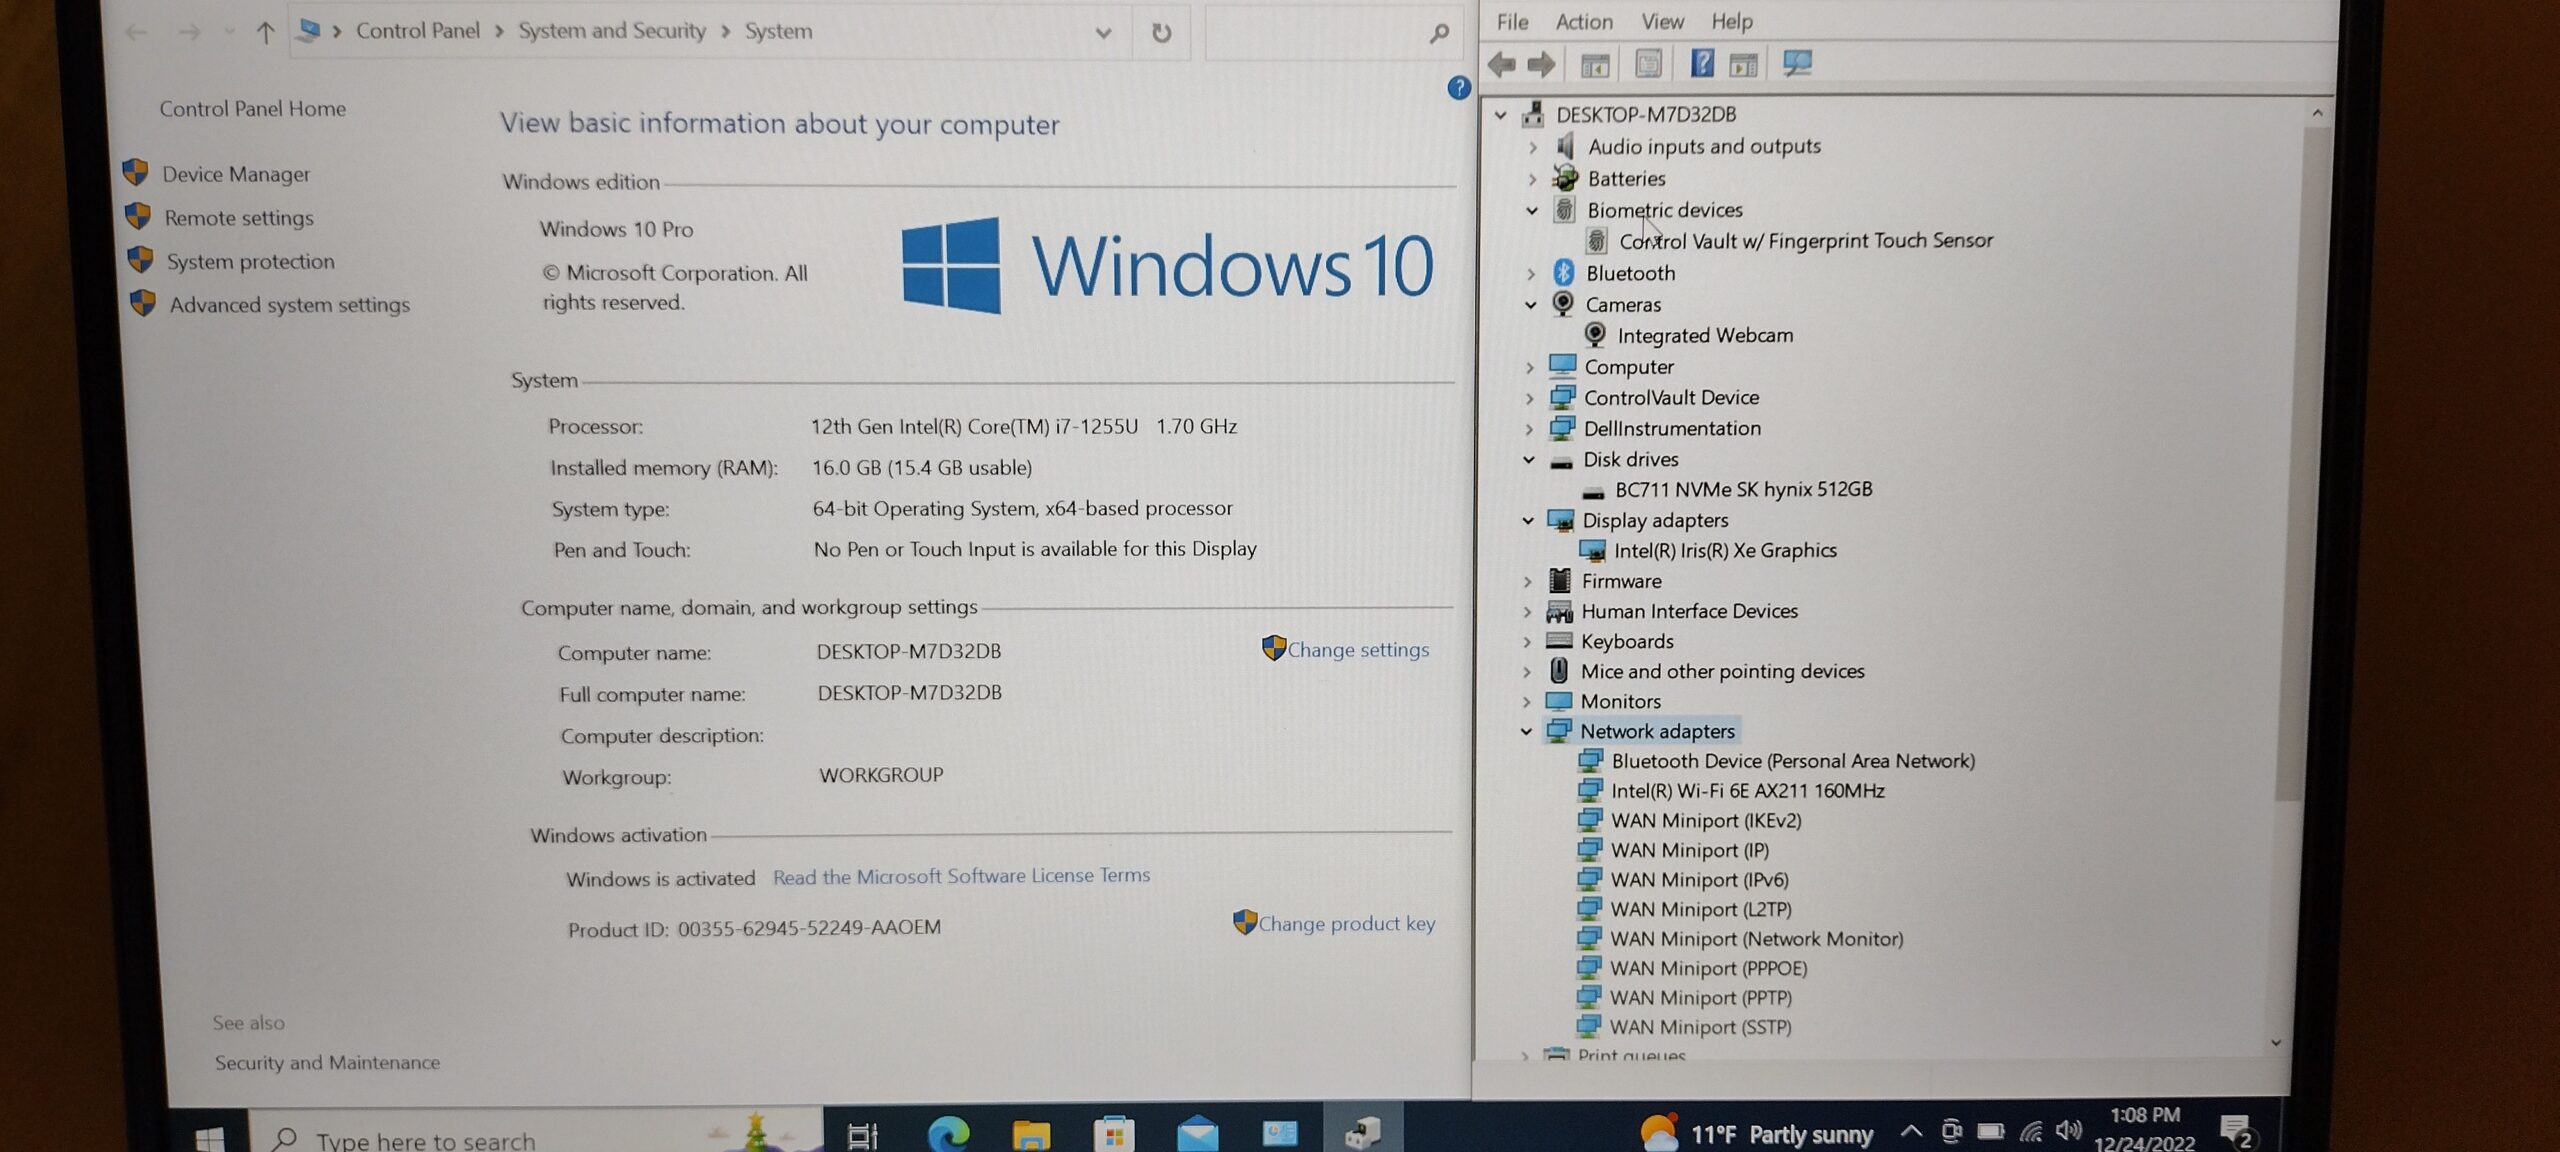Image resolution: width=2560 pixels, height=1152 pixels.
Task: Expand the Batteries category
Action: click(1532, 180)
